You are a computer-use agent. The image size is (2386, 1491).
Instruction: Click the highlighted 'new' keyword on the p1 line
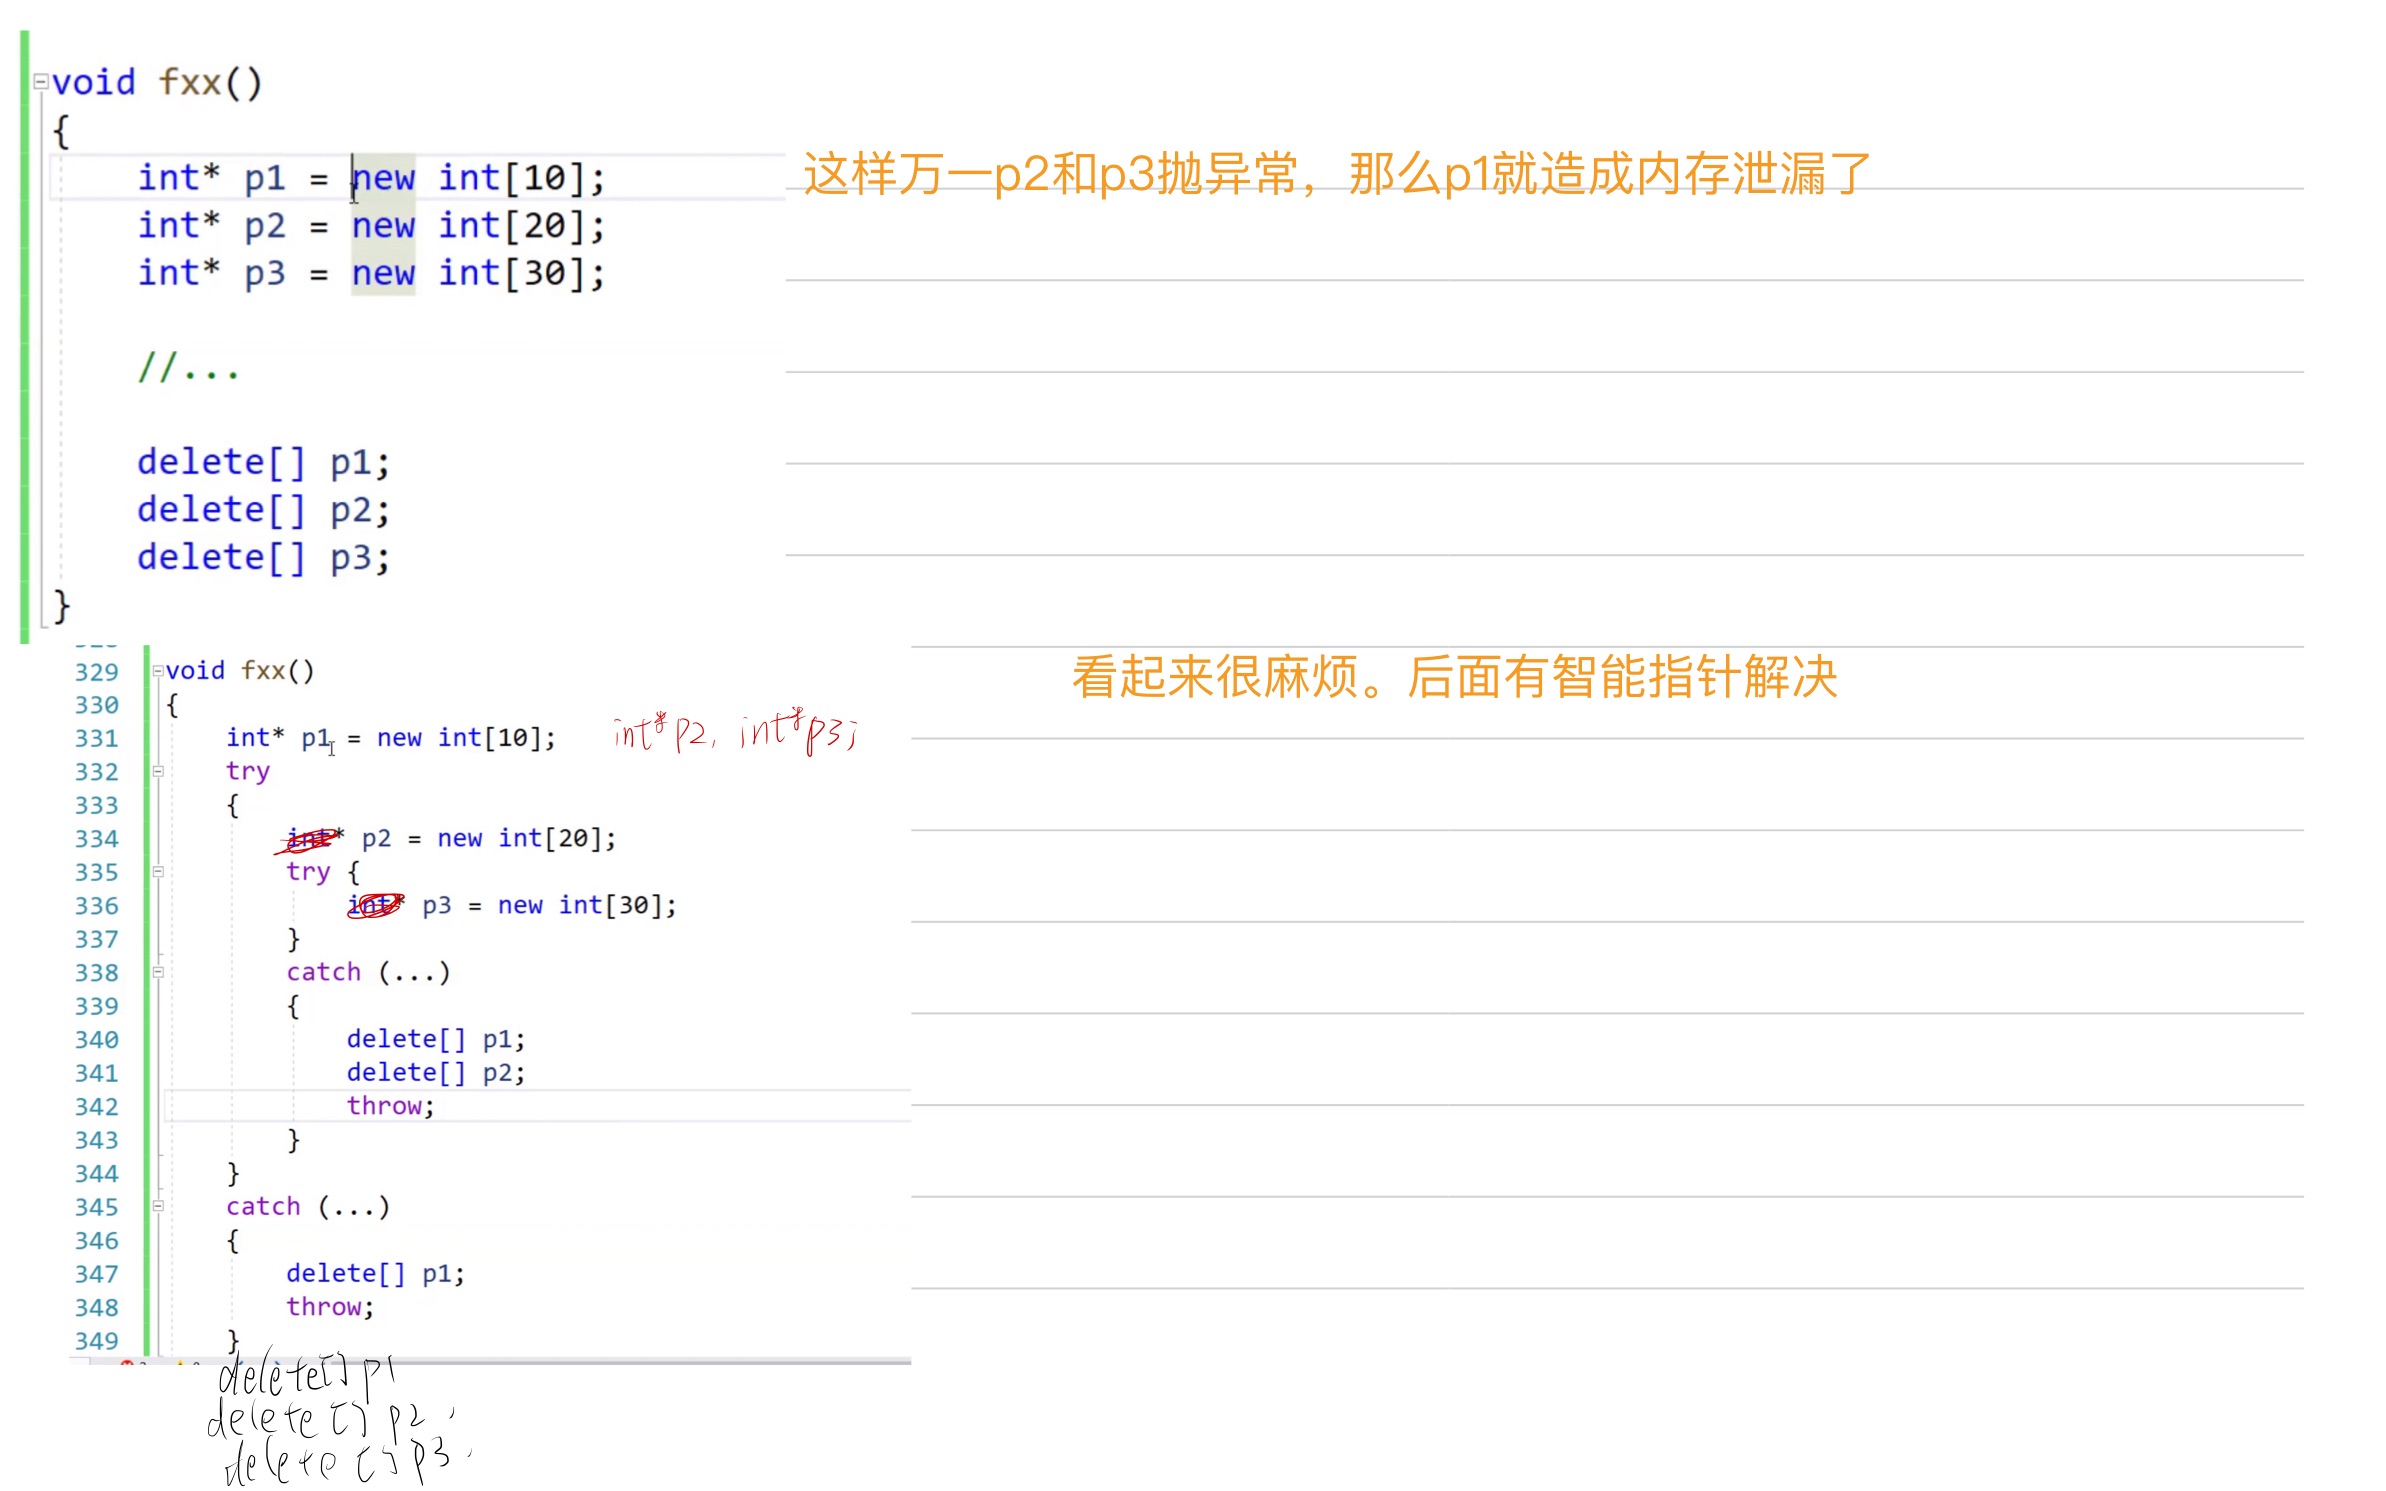point(383,178)
